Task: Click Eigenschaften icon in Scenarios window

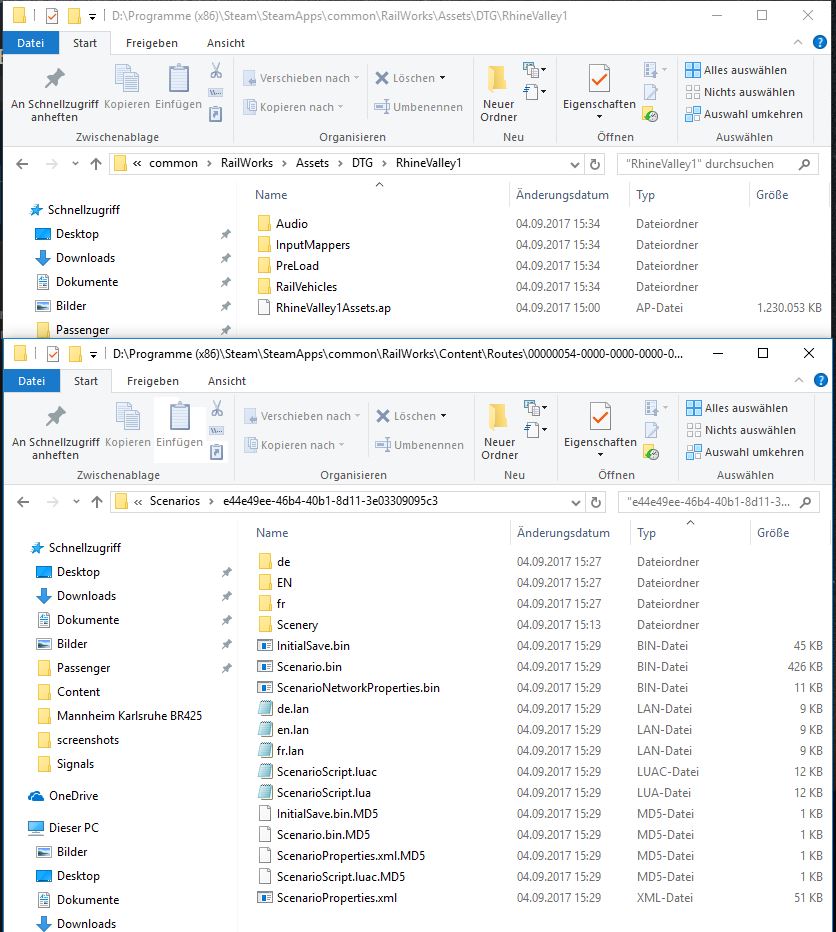Action: 600,418
